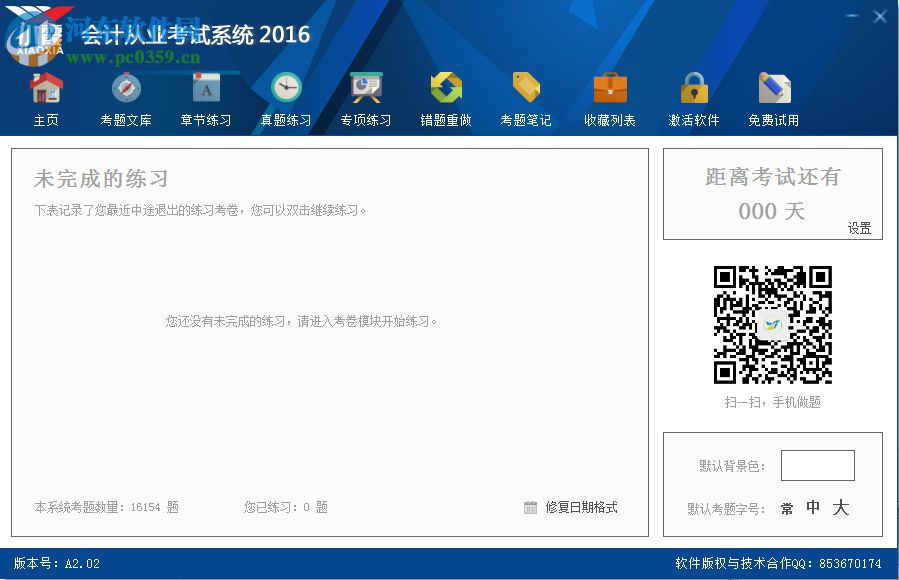This screenshot has width=899, height=580.
Task: Open 错题重做 to redo wrong questions
Action: pyautogui.click(x=445, y=100)
